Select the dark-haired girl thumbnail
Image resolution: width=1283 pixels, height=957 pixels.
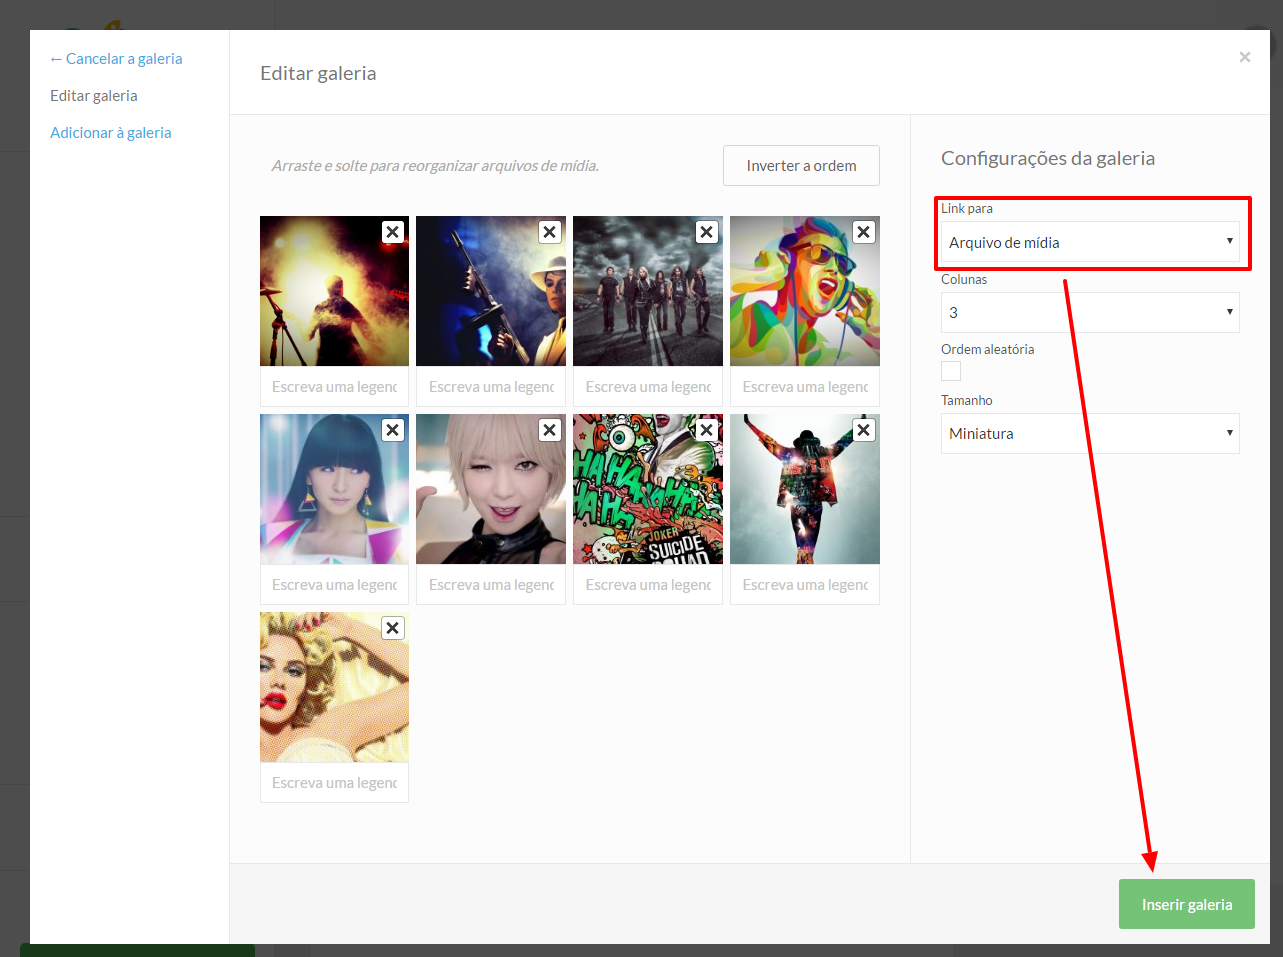[334, 489]
